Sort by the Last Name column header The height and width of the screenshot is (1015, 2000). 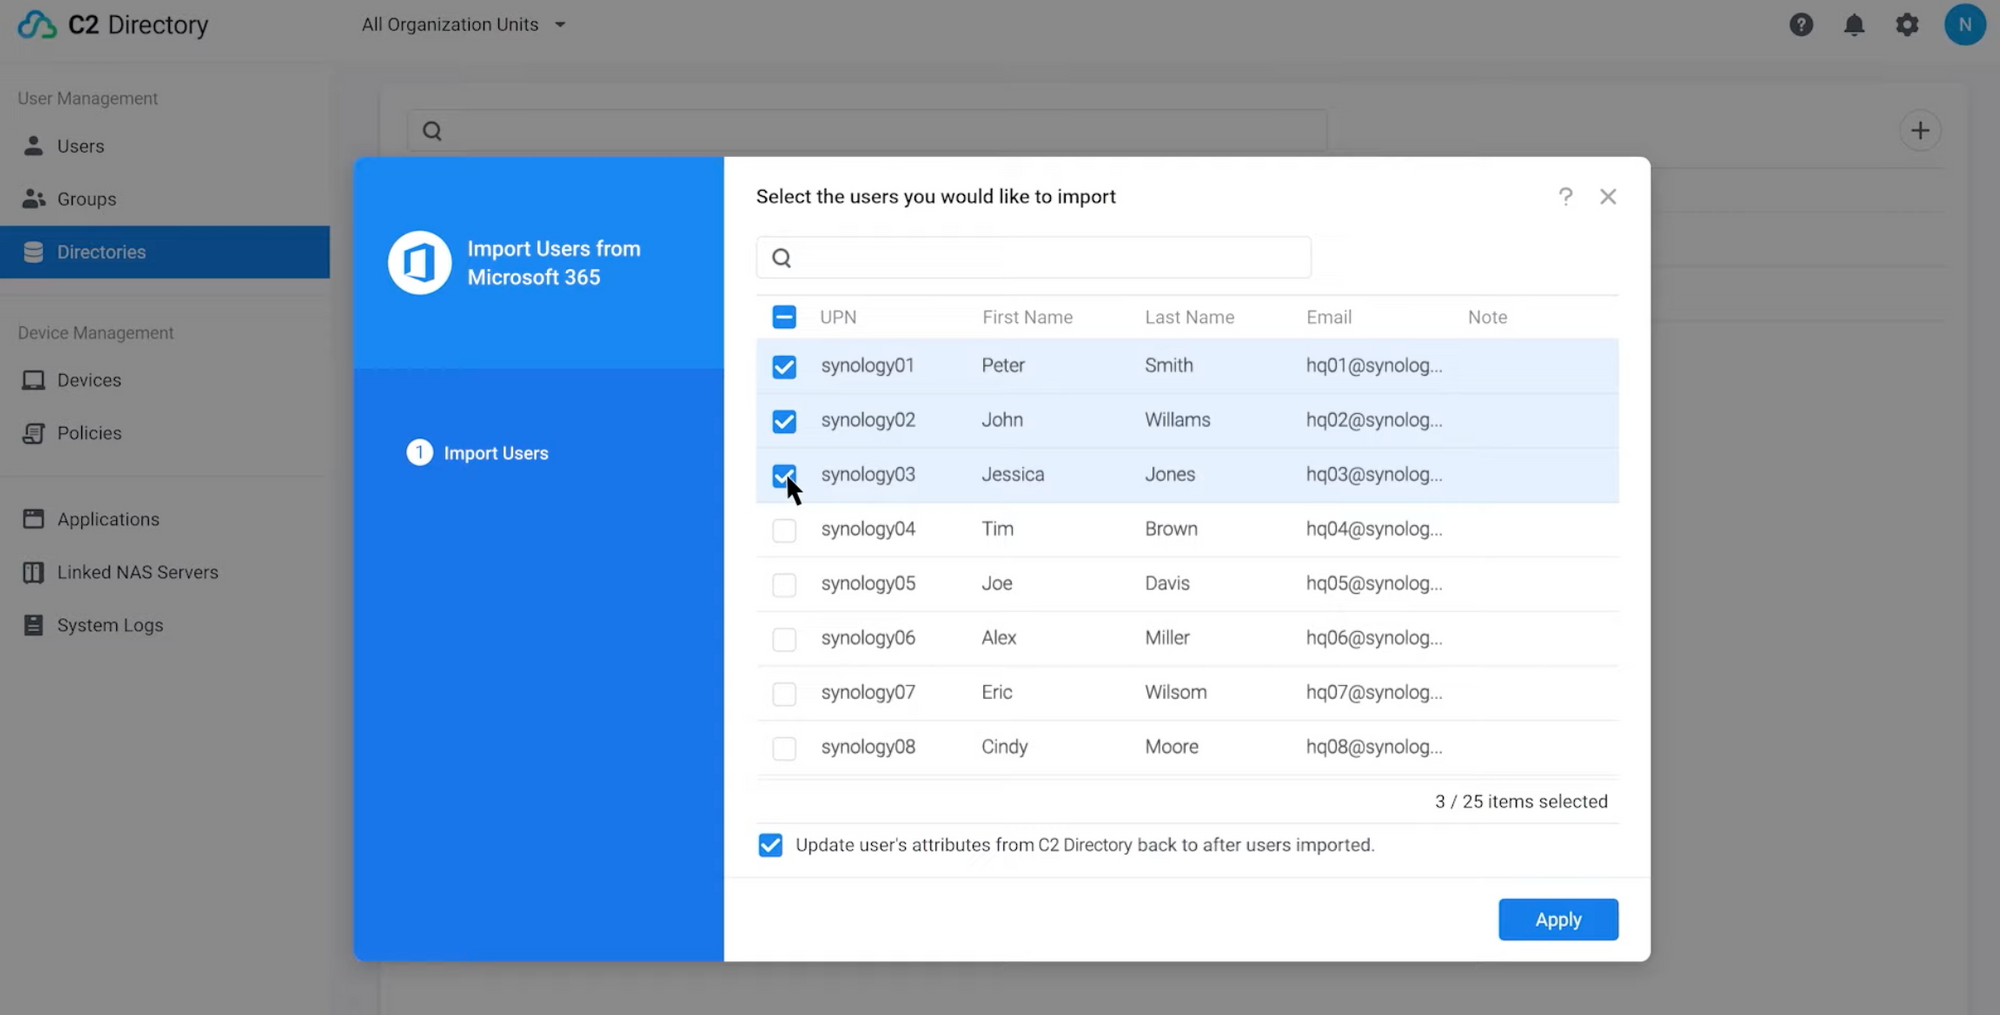(1189, 317)
